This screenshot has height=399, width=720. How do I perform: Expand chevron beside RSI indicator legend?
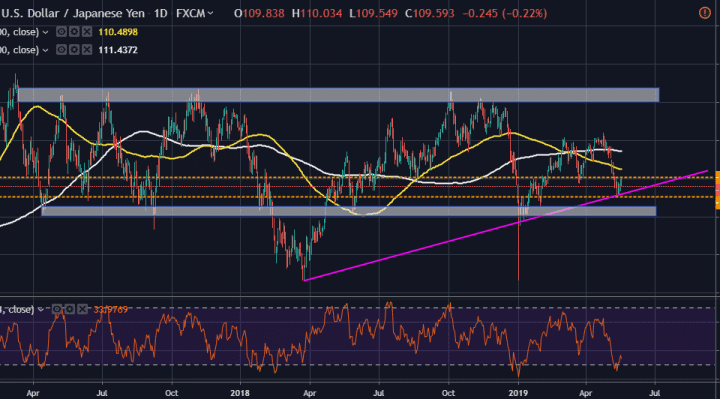pos(41,309)
